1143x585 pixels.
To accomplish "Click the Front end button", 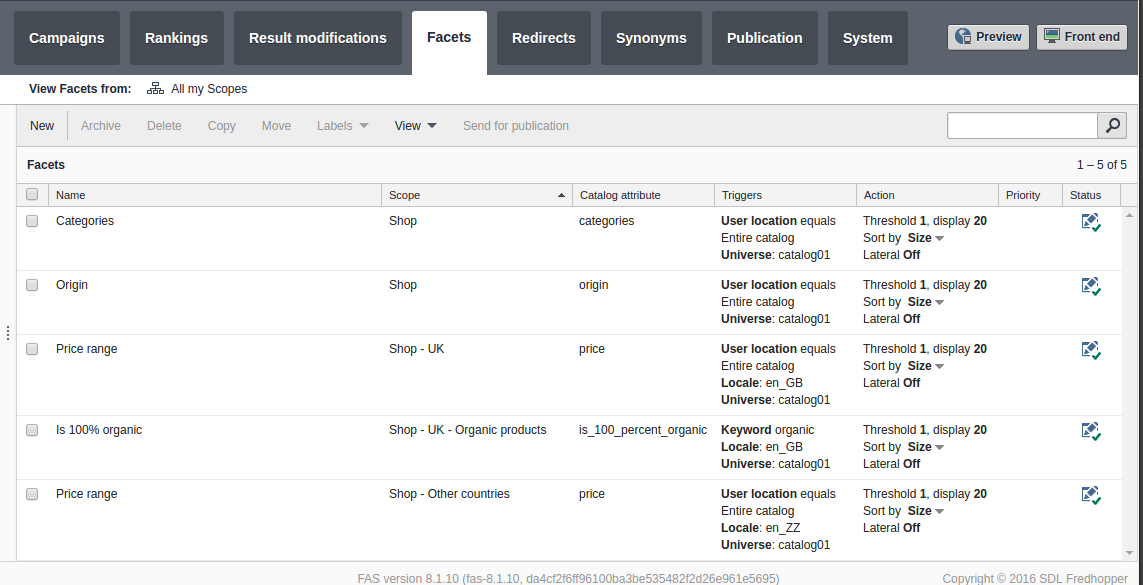I will (1082, 36).
